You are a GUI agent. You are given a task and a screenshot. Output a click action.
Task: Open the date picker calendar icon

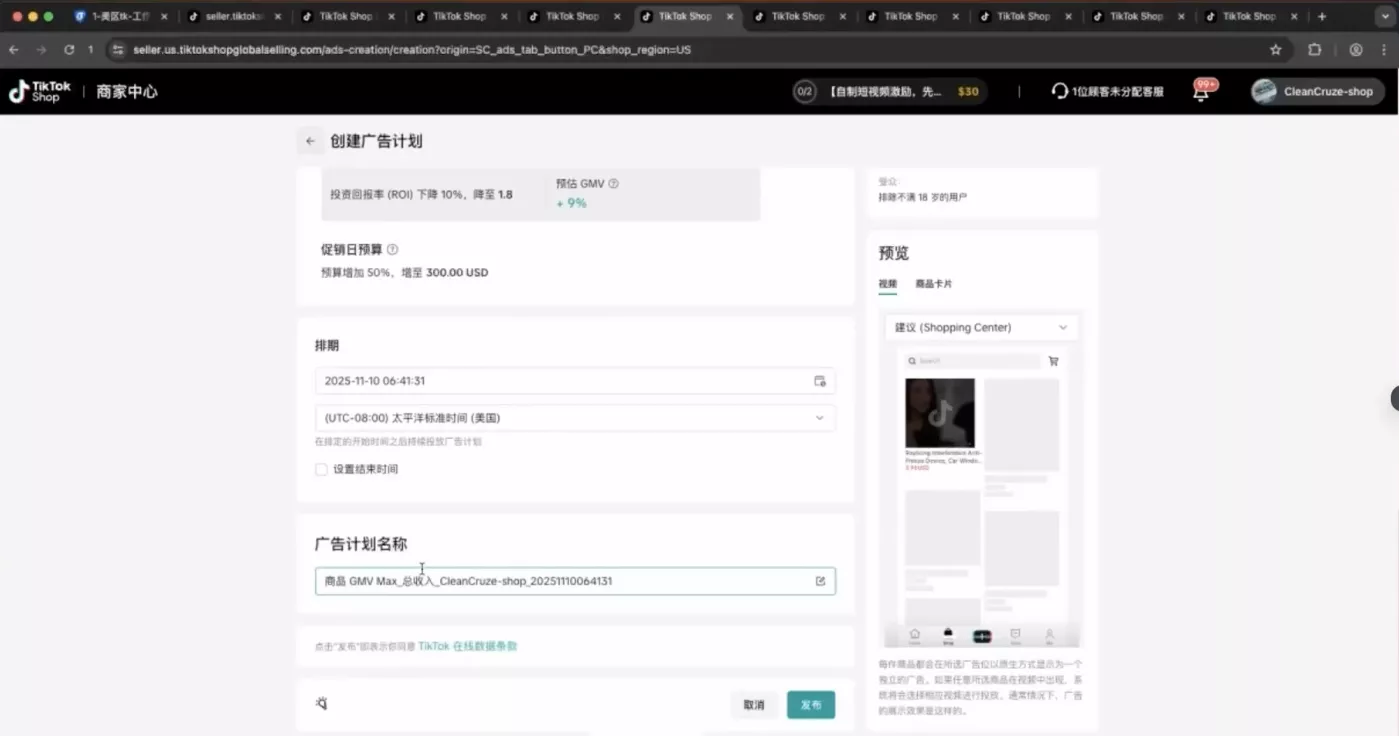tap(819, 381)
